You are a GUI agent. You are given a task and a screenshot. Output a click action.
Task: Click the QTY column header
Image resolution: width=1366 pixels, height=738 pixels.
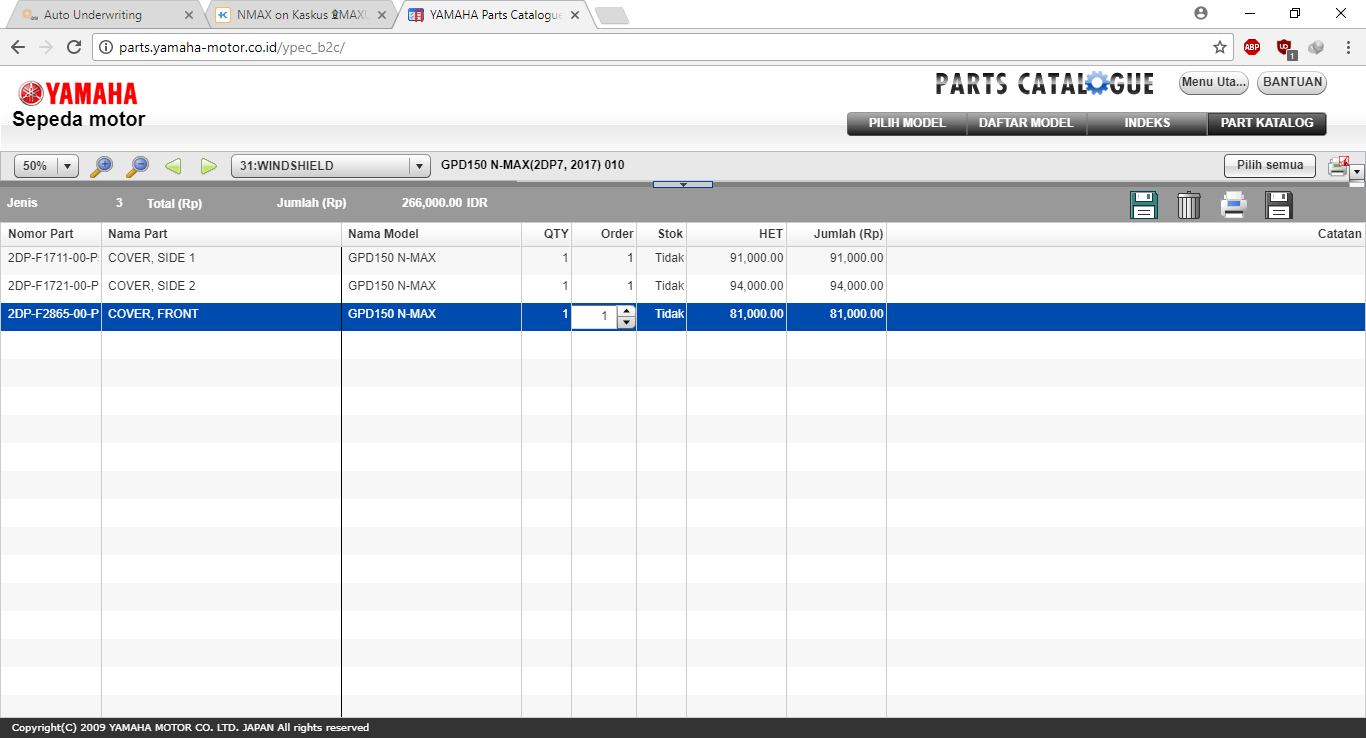pyautogui.click(x=546, y=234)
